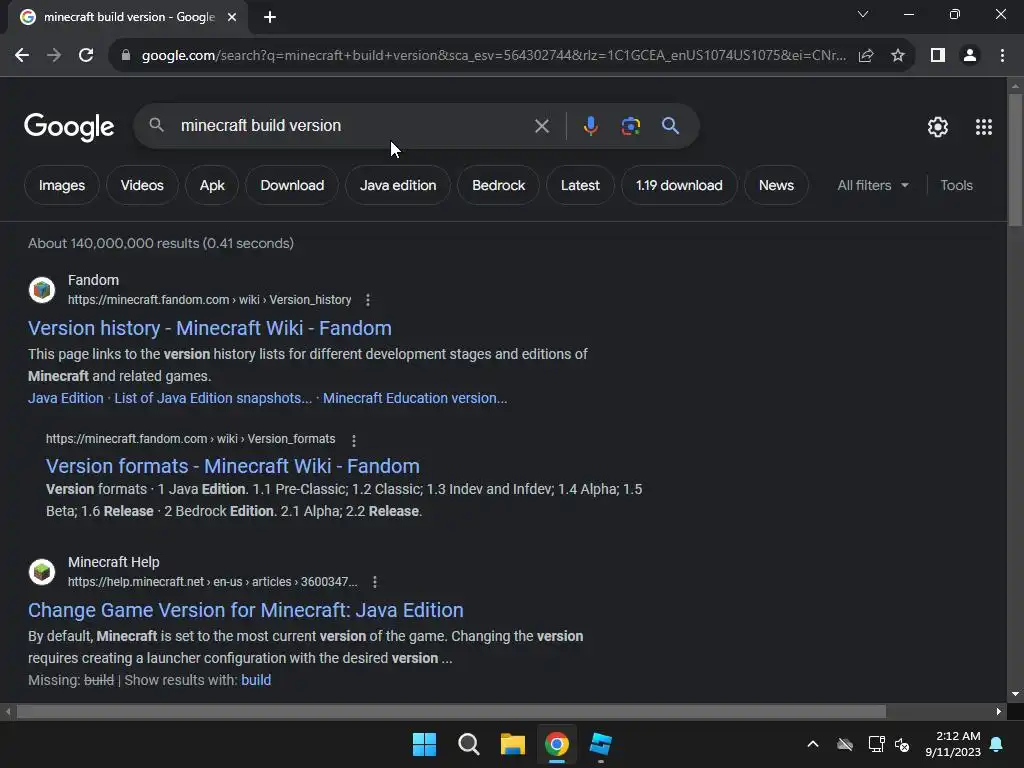Submit search with the magnifier button
Image resolution: width=1024 pixels, height=768 pixels.
pyautogui.click(x=671, y=126)
